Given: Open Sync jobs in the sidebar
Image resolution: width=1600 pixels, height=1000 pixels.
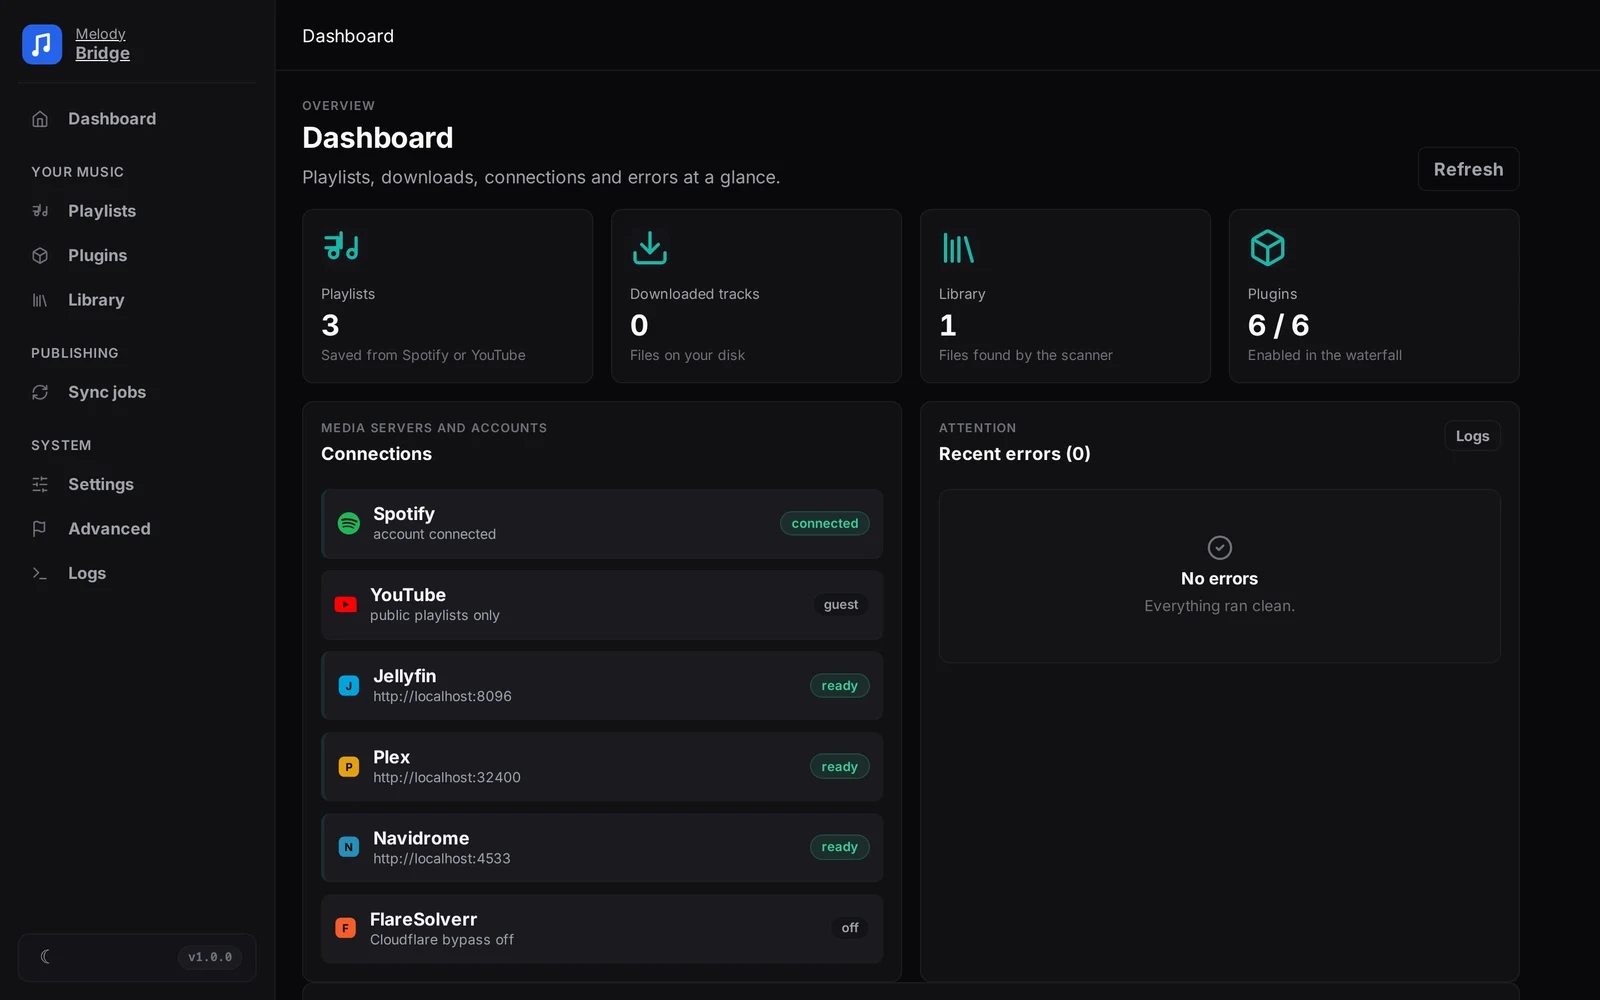Looking at the screenshot, I should pyautogui.click(x=137, y=392).
